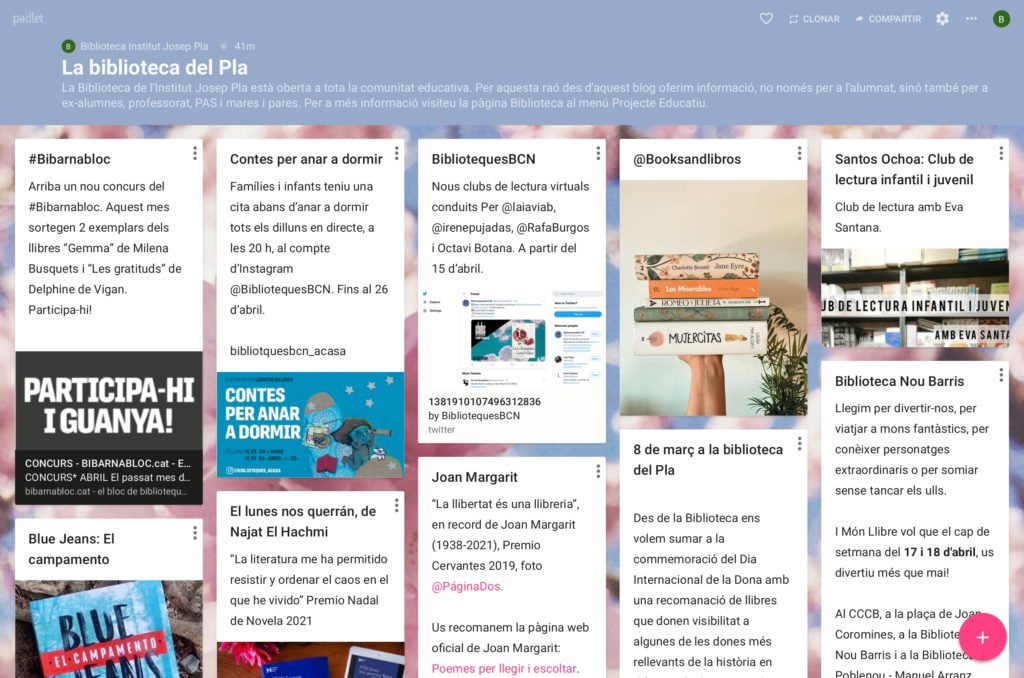Click the Clonar button
The image size is (1024, 678).
click(813, 19)
